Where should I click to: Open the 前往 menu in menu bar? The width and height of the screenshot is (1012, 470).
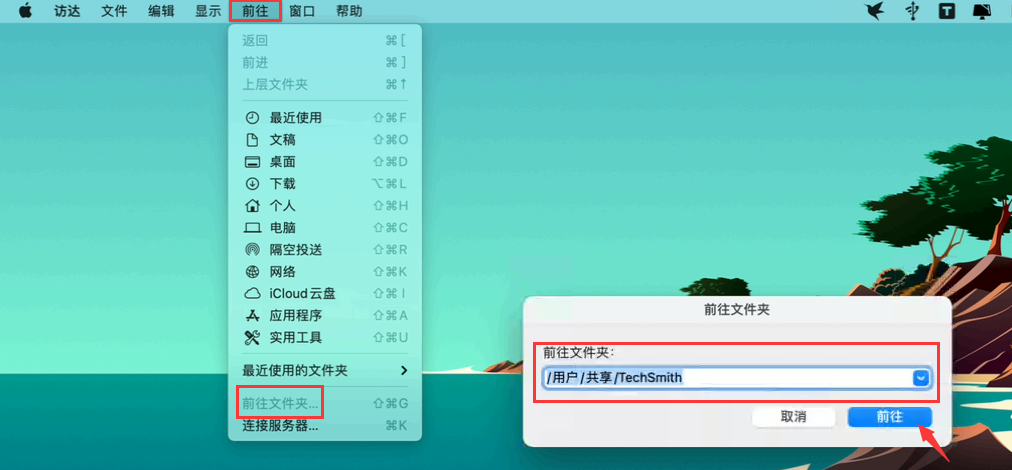pyautogui.click(x=255, y=11)
